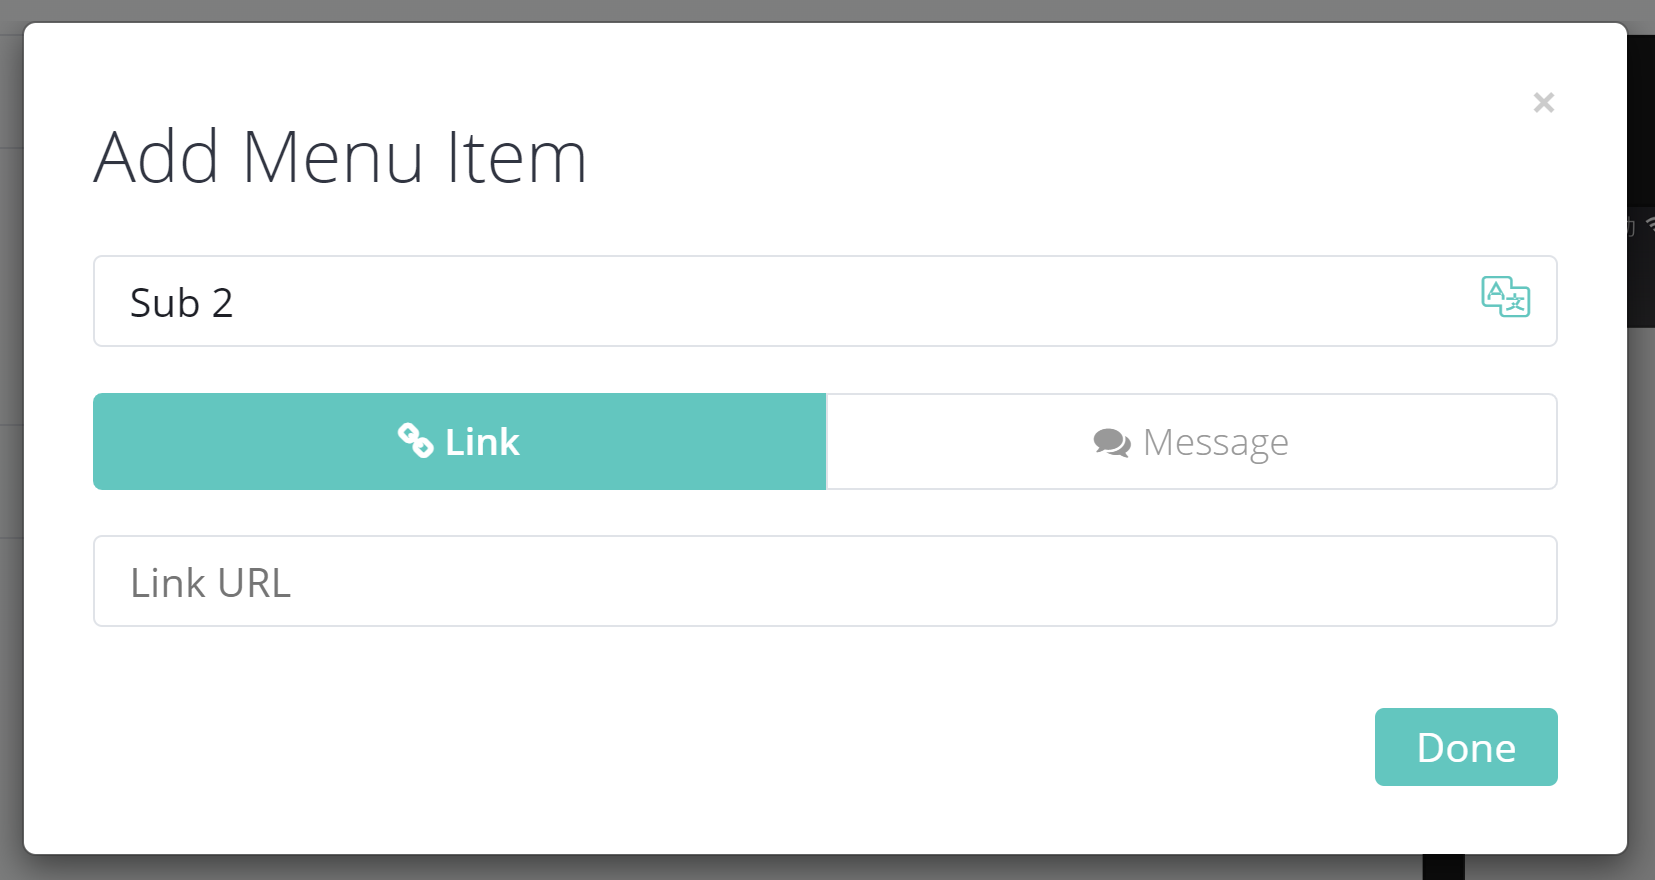Click the "Add Menu Item" heading
The height and width of the screenshot is (880, 1655).
coord(340,157)
